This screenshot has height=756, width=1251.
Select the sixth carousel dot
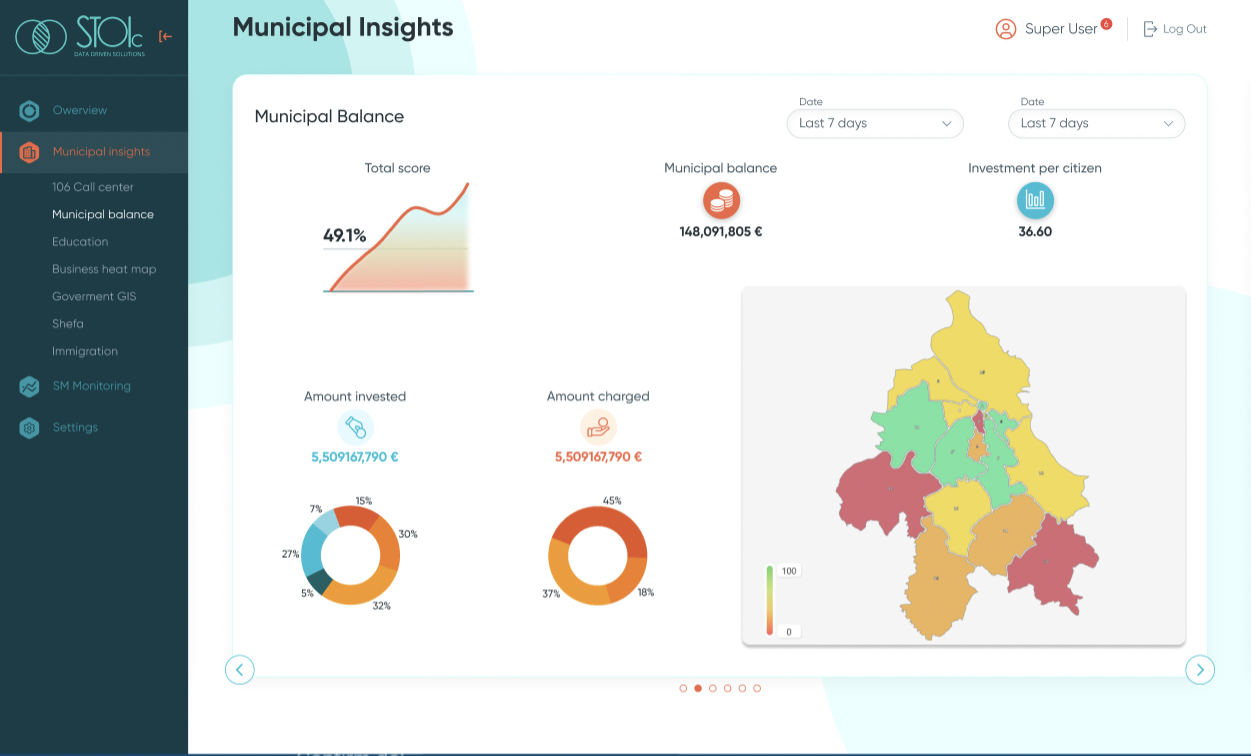click(x=757, y=688)
